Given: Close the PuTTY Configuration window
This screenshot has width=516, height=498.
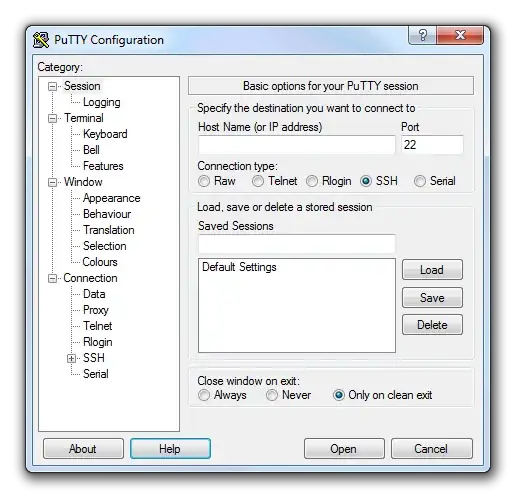Looking at the screenshot, I should pos(460,35).
